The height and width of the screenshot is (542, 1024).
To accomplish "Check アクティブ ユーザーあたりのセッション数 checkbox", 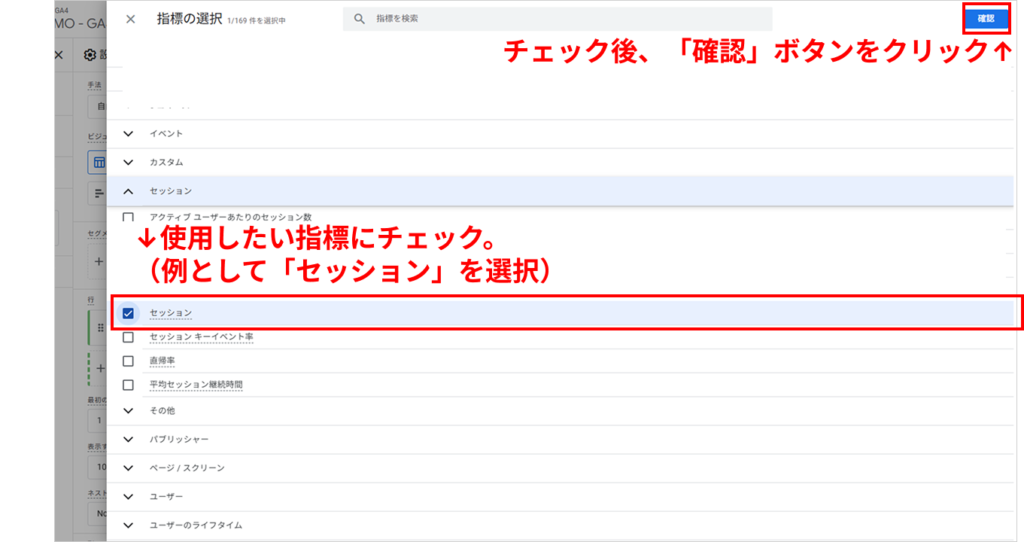I will coord(127,217).
